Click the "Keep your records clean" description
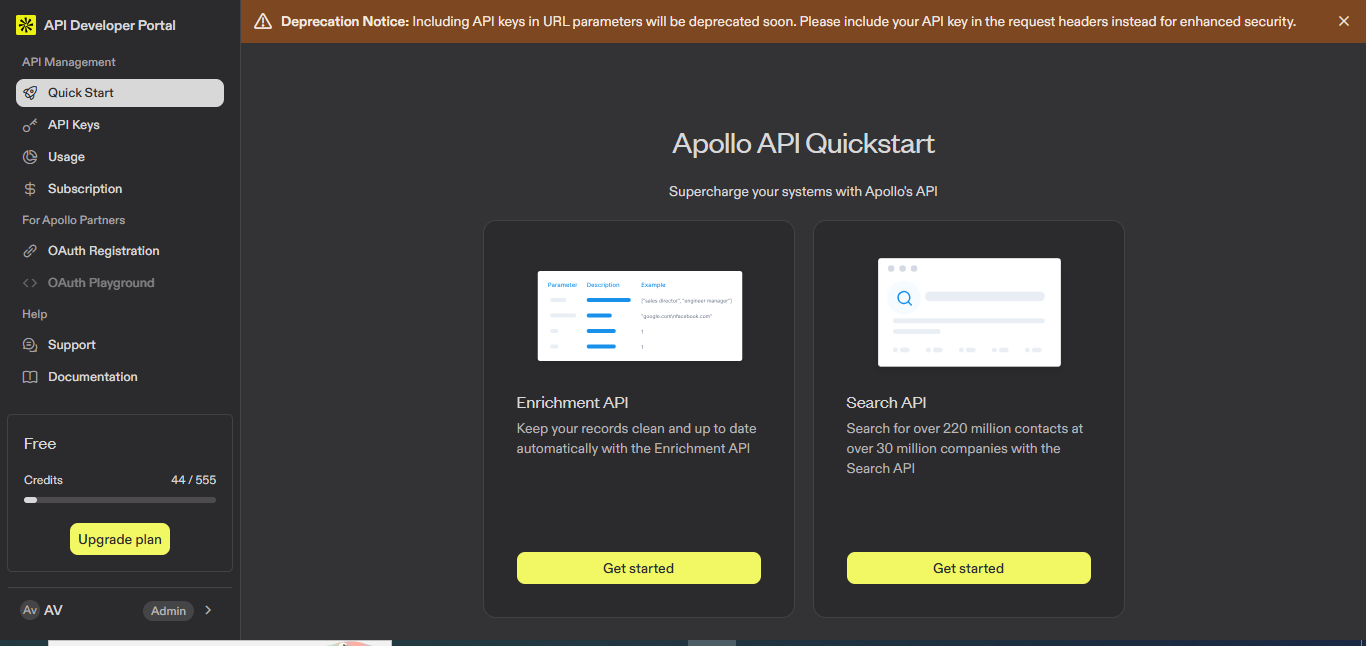Viewport: 1366px width, 646px height. pyautogui.click(x=637, y=439)
